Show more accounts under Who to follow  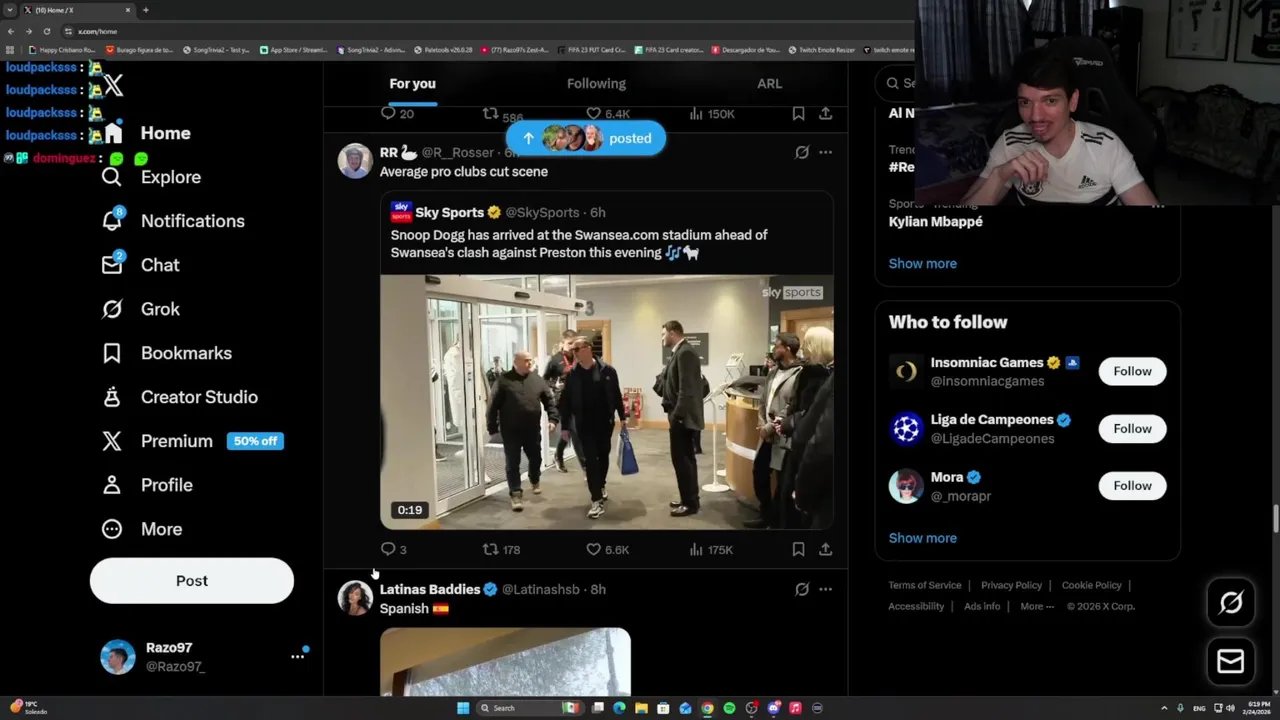922,538
